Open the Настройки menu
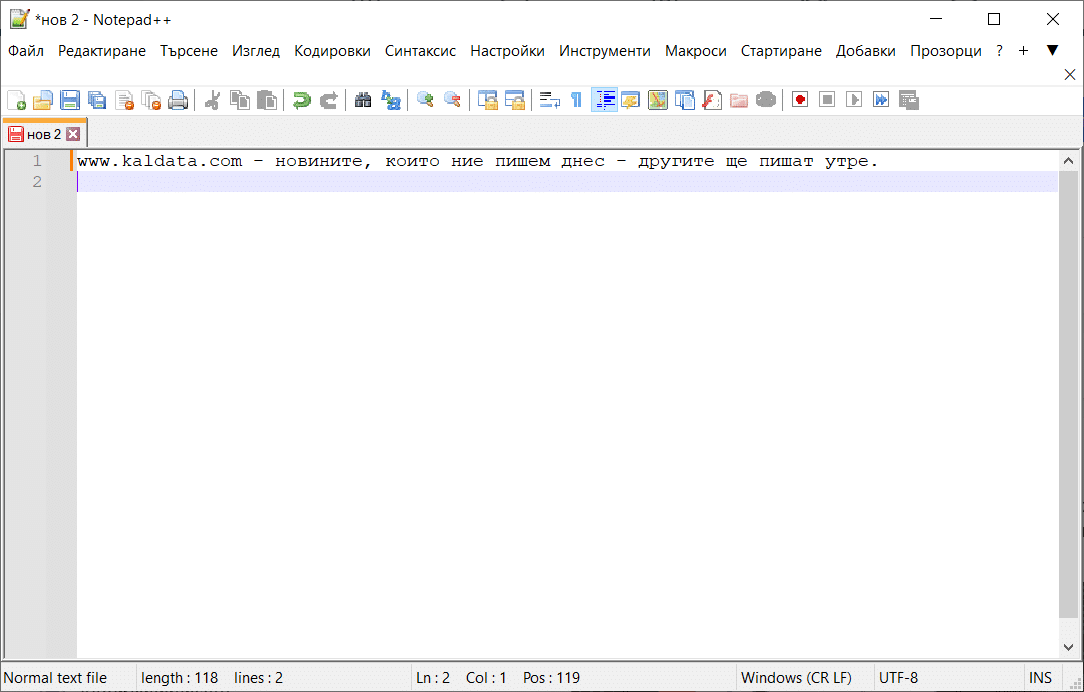This screenshot has width=1084, height=692. click(x=507, y=51)
